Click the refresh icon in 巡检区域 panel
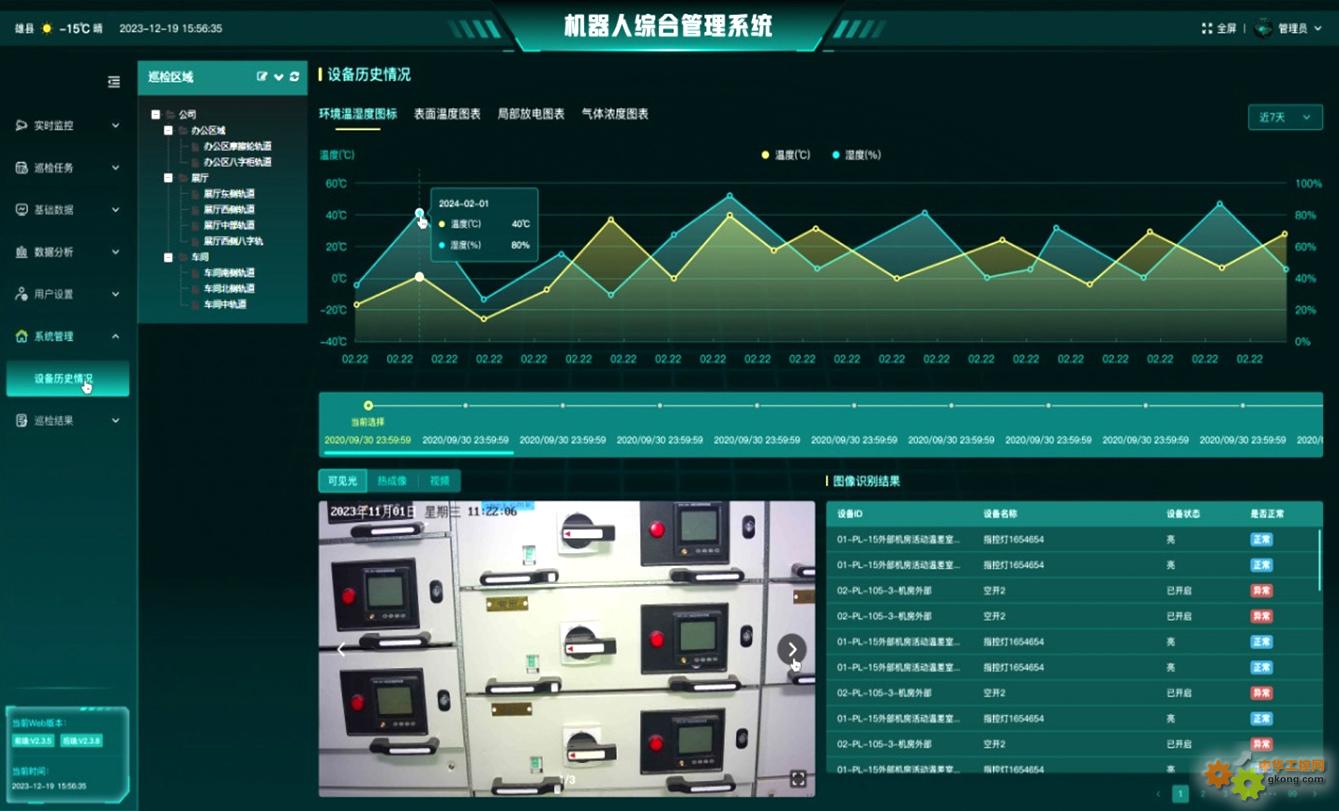The image size is (1339, 811). (x=294, y=76)
